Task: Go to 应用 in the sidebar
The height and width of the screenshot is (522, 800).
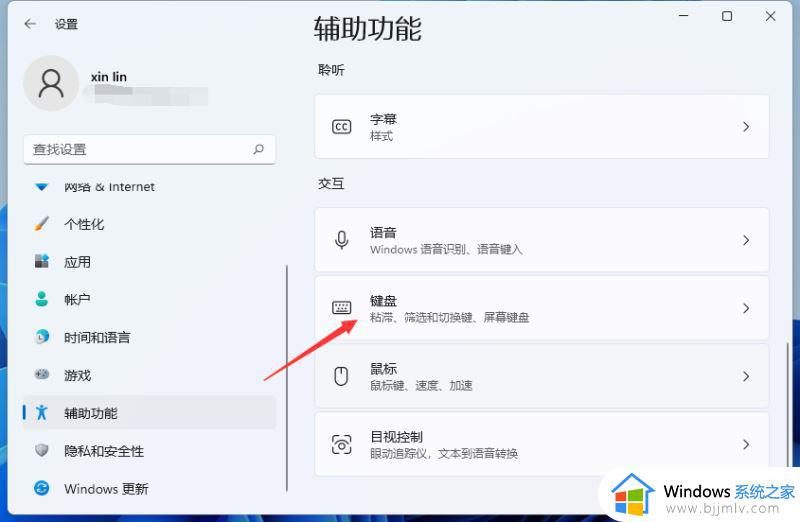Action: click(149, 262)
